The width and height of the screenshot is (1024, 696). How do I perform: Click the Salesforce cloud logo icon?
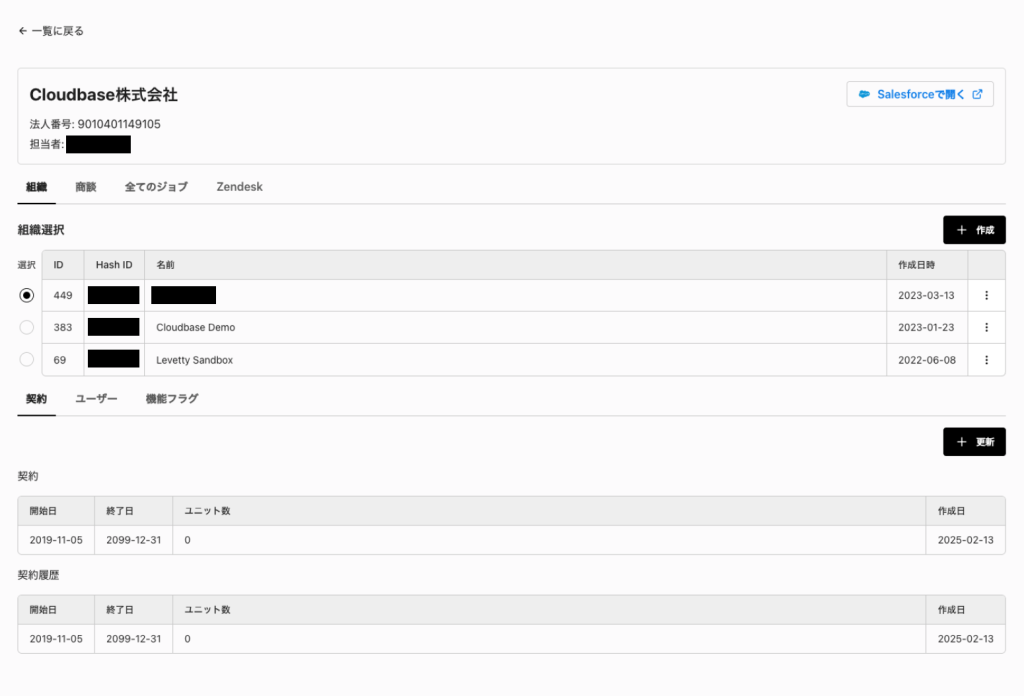click(865, 95)
